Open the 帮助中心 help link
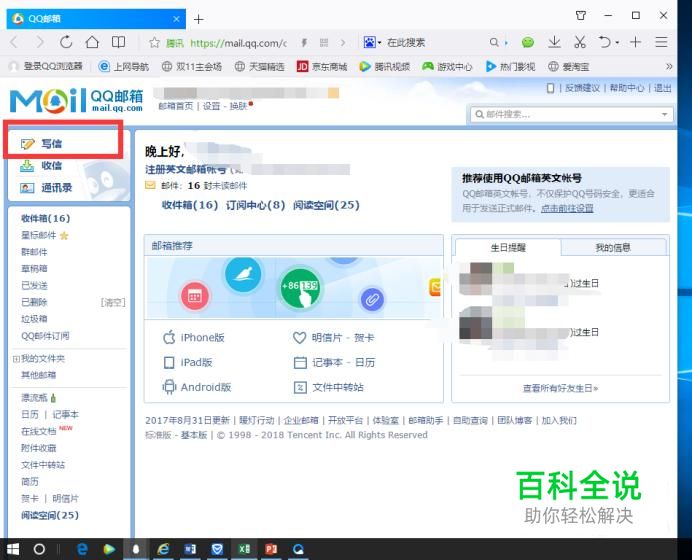This screenshot has height=560, width=692. click(x=627, y=88)
